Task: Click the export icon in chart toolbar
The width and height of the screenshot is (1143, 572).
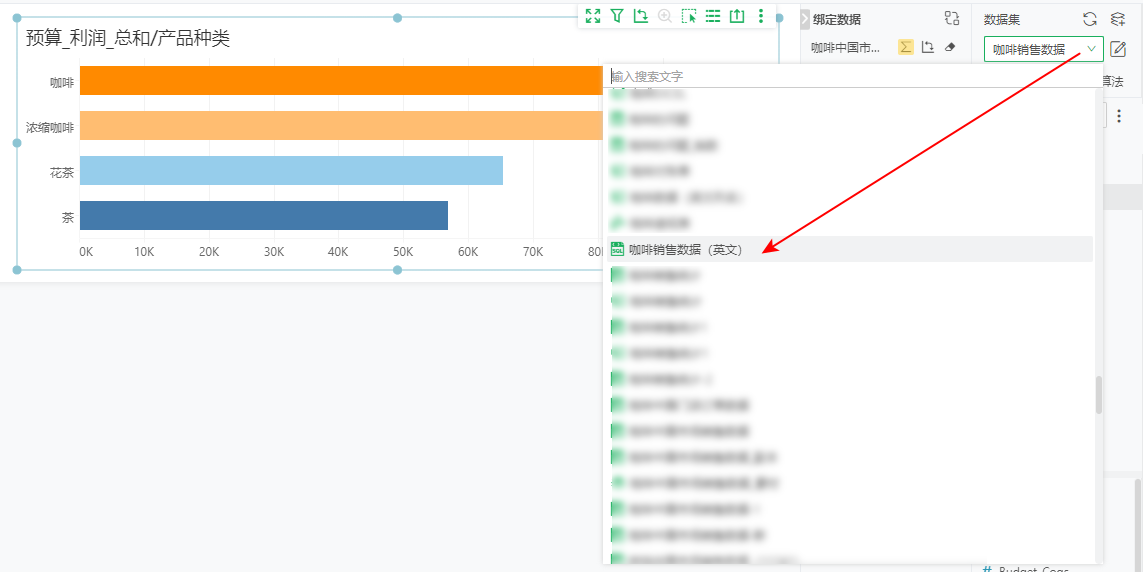Action: [x=737, y=16]
